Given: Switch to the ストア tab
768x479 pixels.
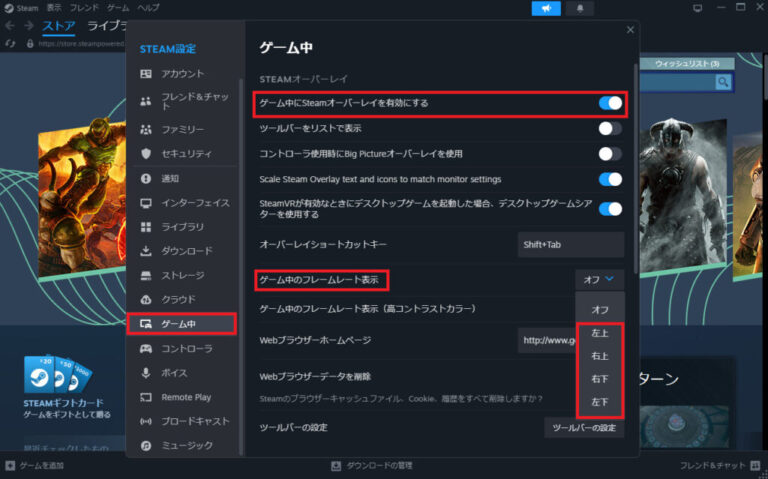Looking at the screenshot, I should pyautogui.click(x=59, y=26).
